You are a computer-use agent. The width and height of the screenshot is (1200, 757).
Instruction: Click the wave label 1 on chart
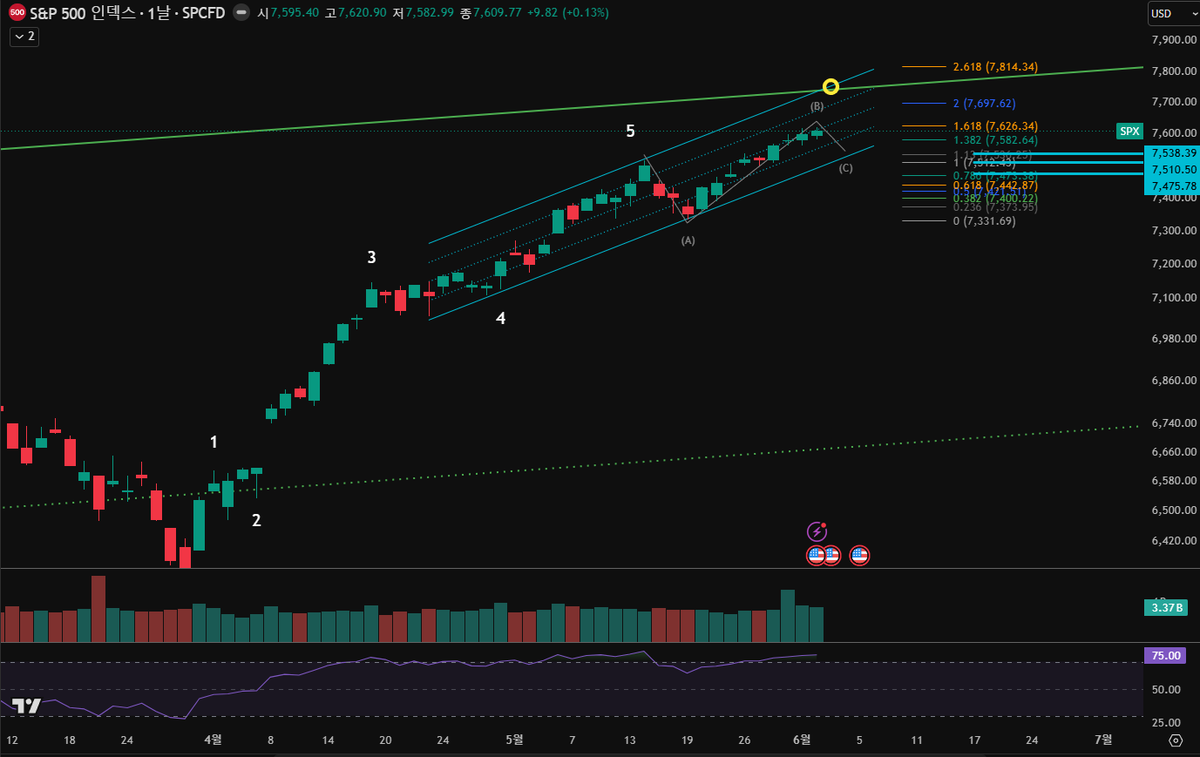[214, 441]
